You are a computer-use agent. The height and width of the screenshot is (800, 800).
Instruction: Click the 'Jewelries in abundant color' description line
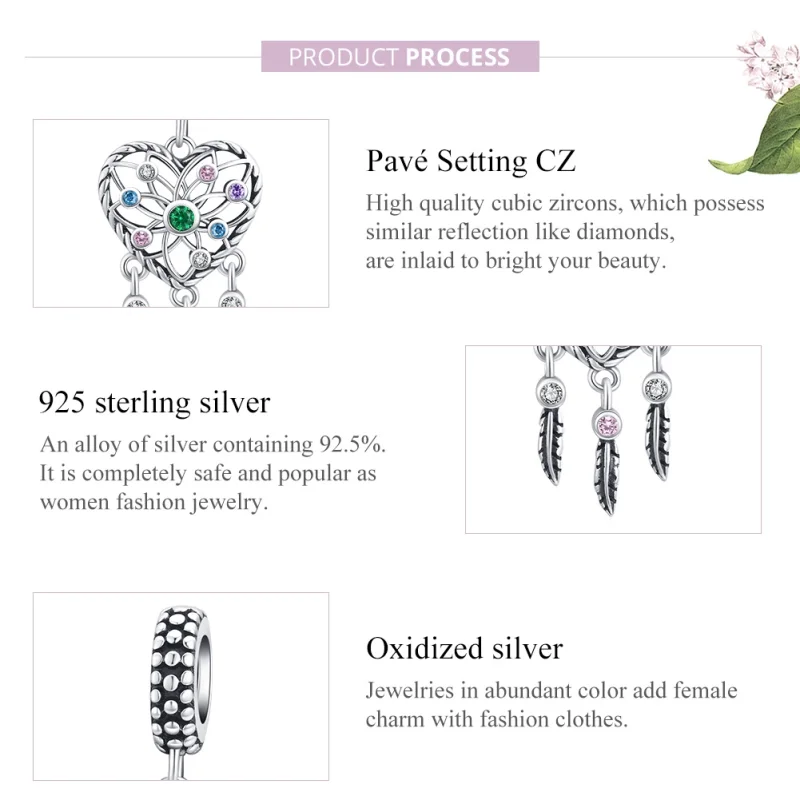coord(551,690)
